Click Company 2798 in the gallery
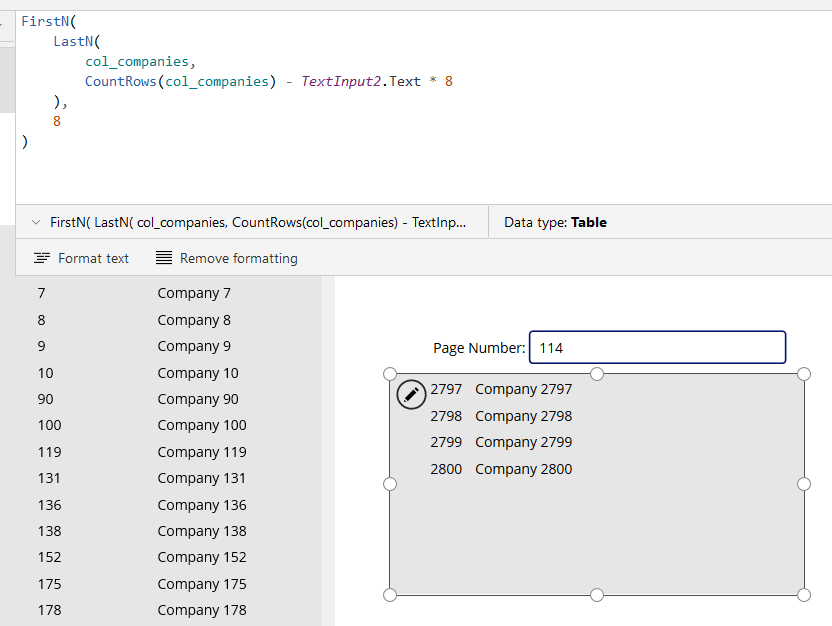This screenshot has height=626, width=832. coord(523,416)
